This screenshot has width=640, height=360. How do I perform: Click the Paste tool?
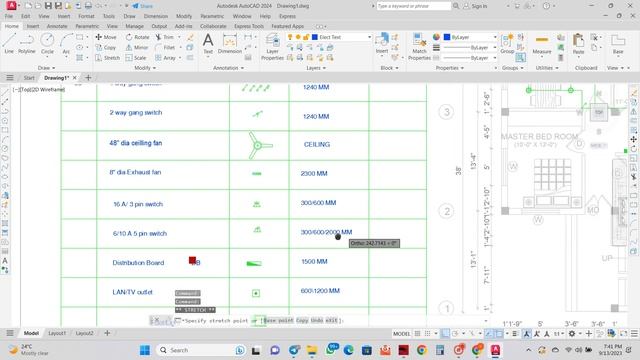(578, 44)
